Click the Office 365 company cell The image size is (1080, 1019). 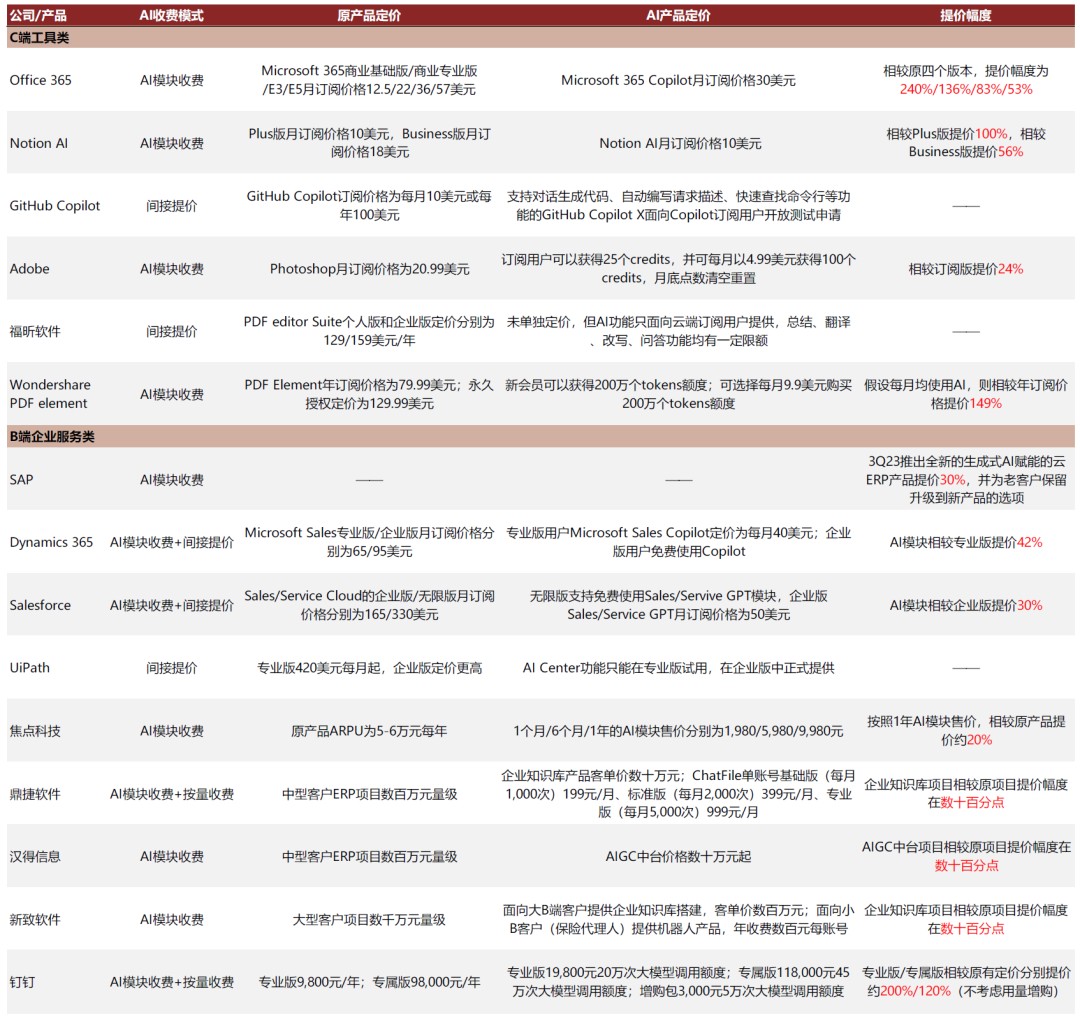[x=41, y=80]
